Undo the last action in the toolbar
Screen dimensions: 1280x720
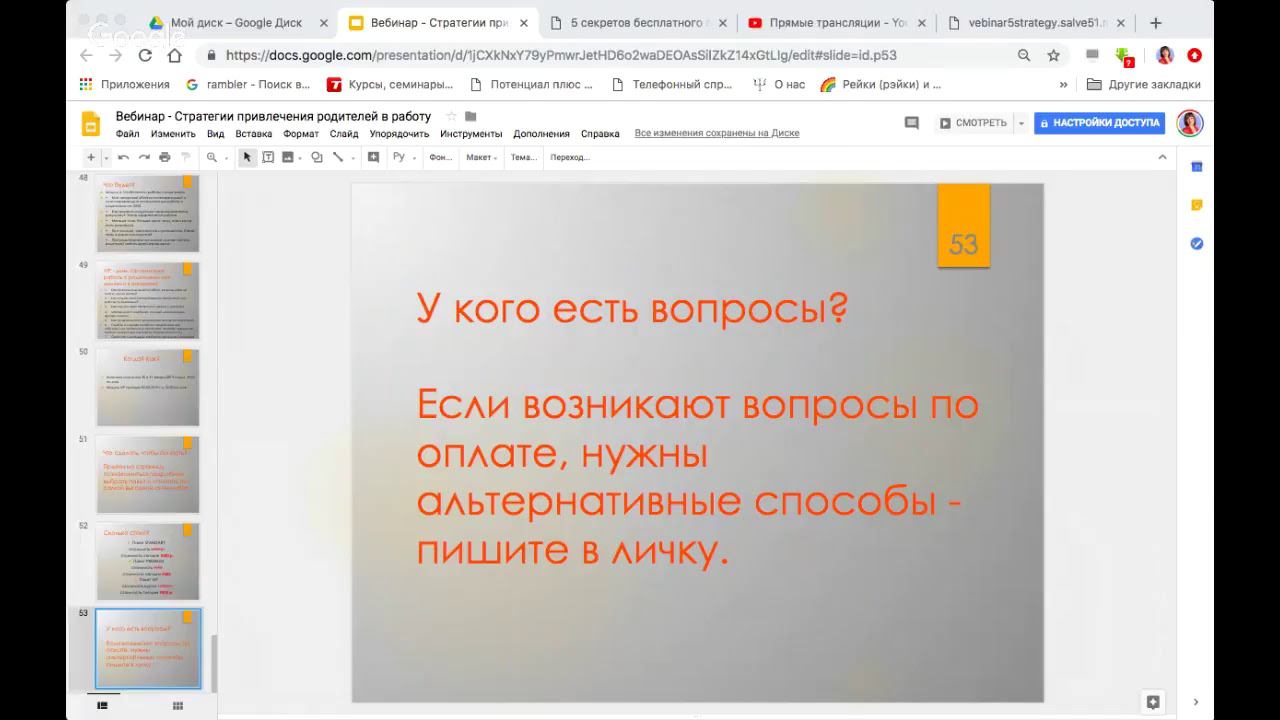(x=124, y=157)
